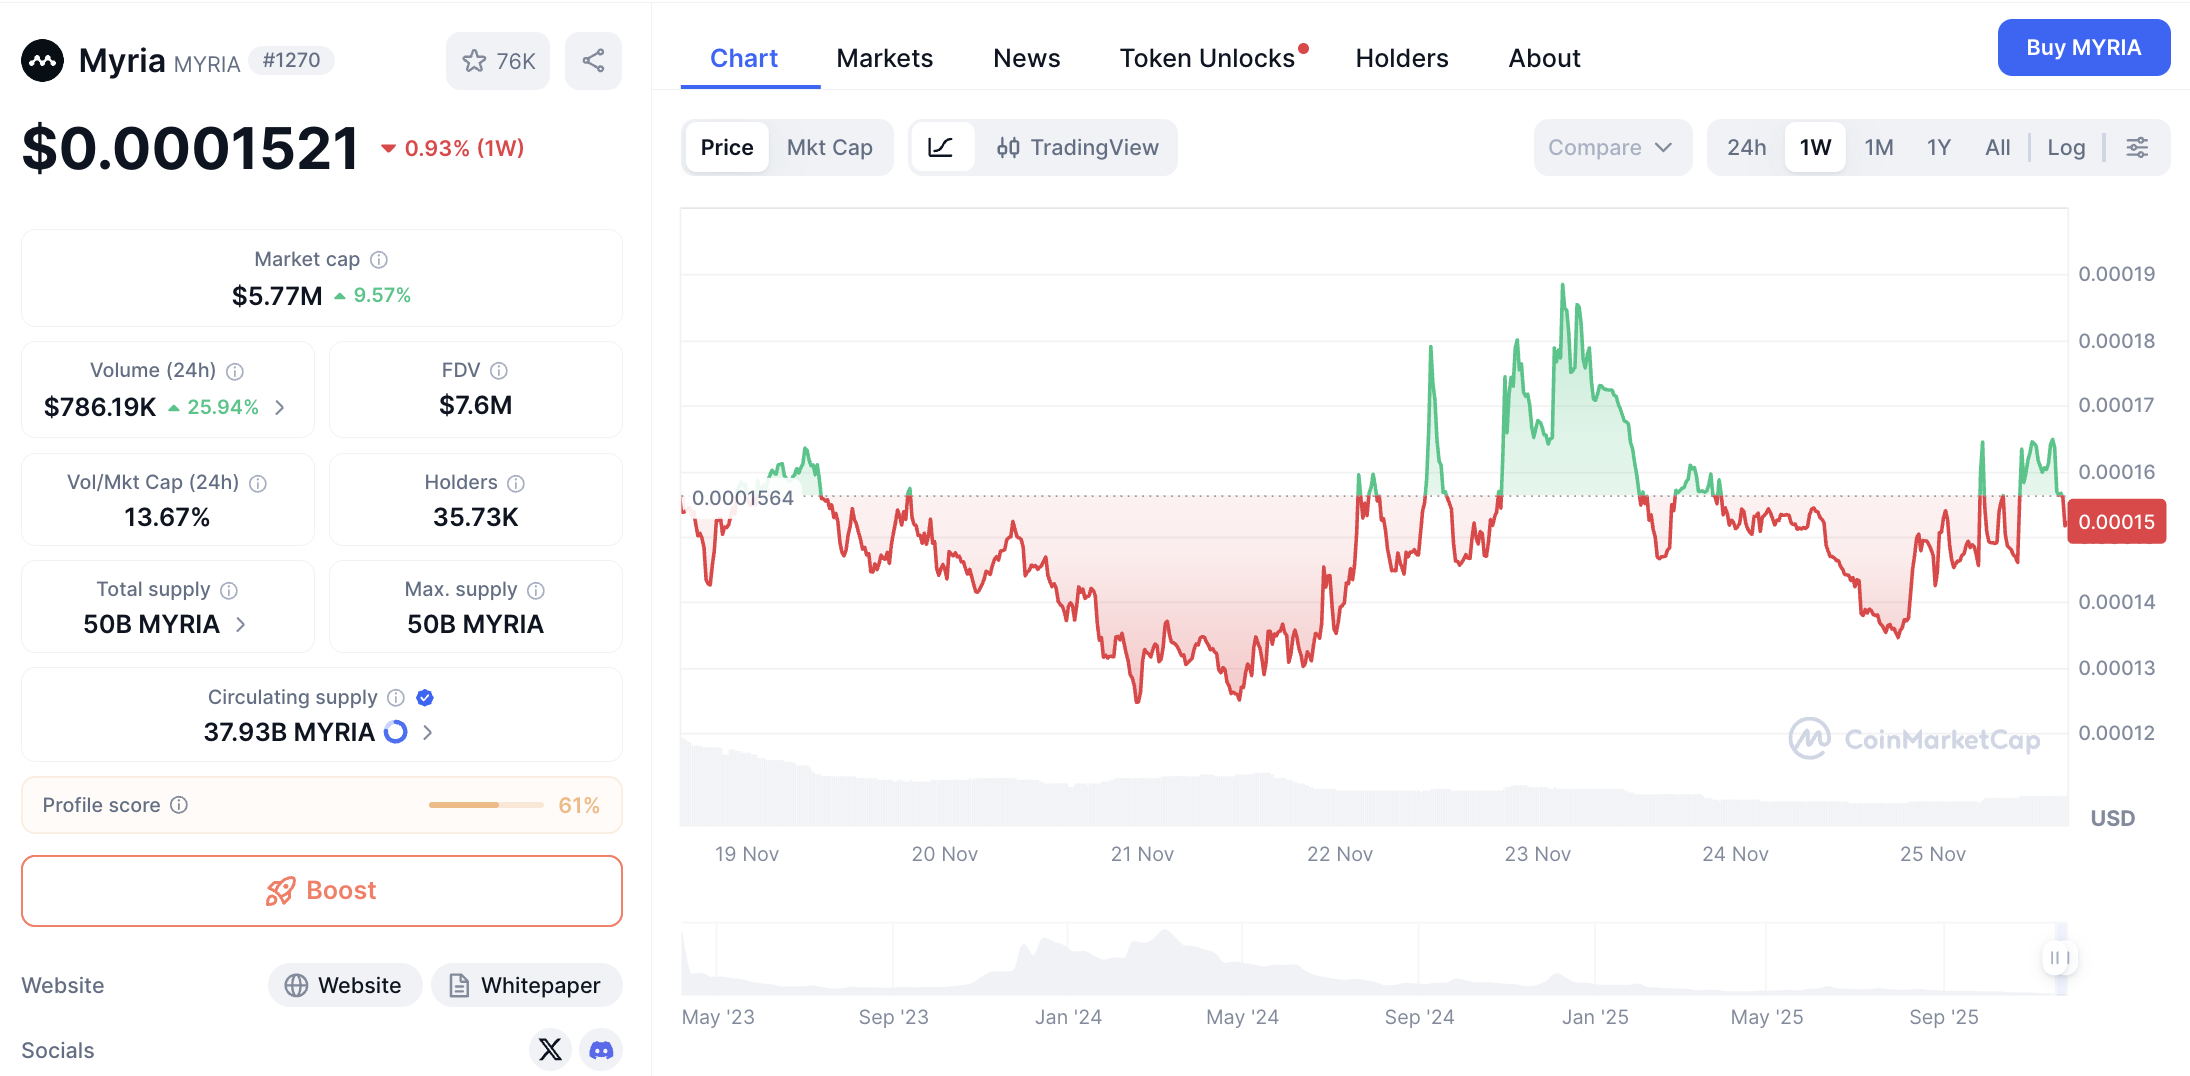Switch to the Holders tab

pos(1401,59)
